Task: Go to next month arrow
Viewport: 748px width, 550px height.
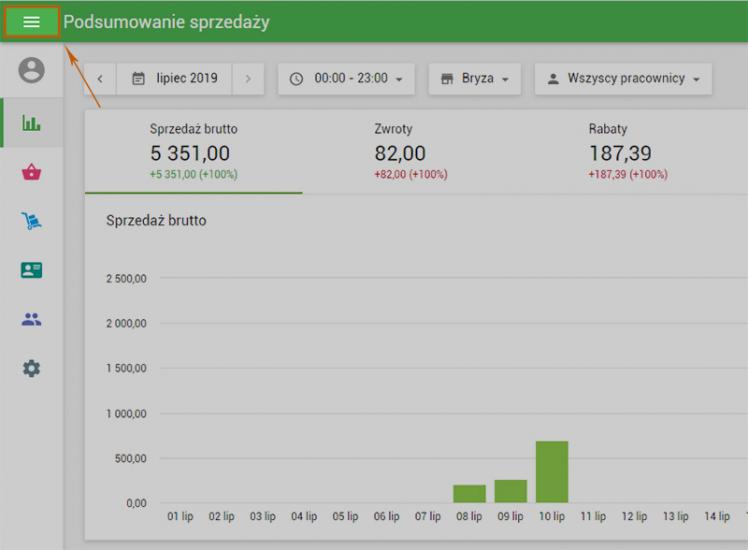Action: 248,79
